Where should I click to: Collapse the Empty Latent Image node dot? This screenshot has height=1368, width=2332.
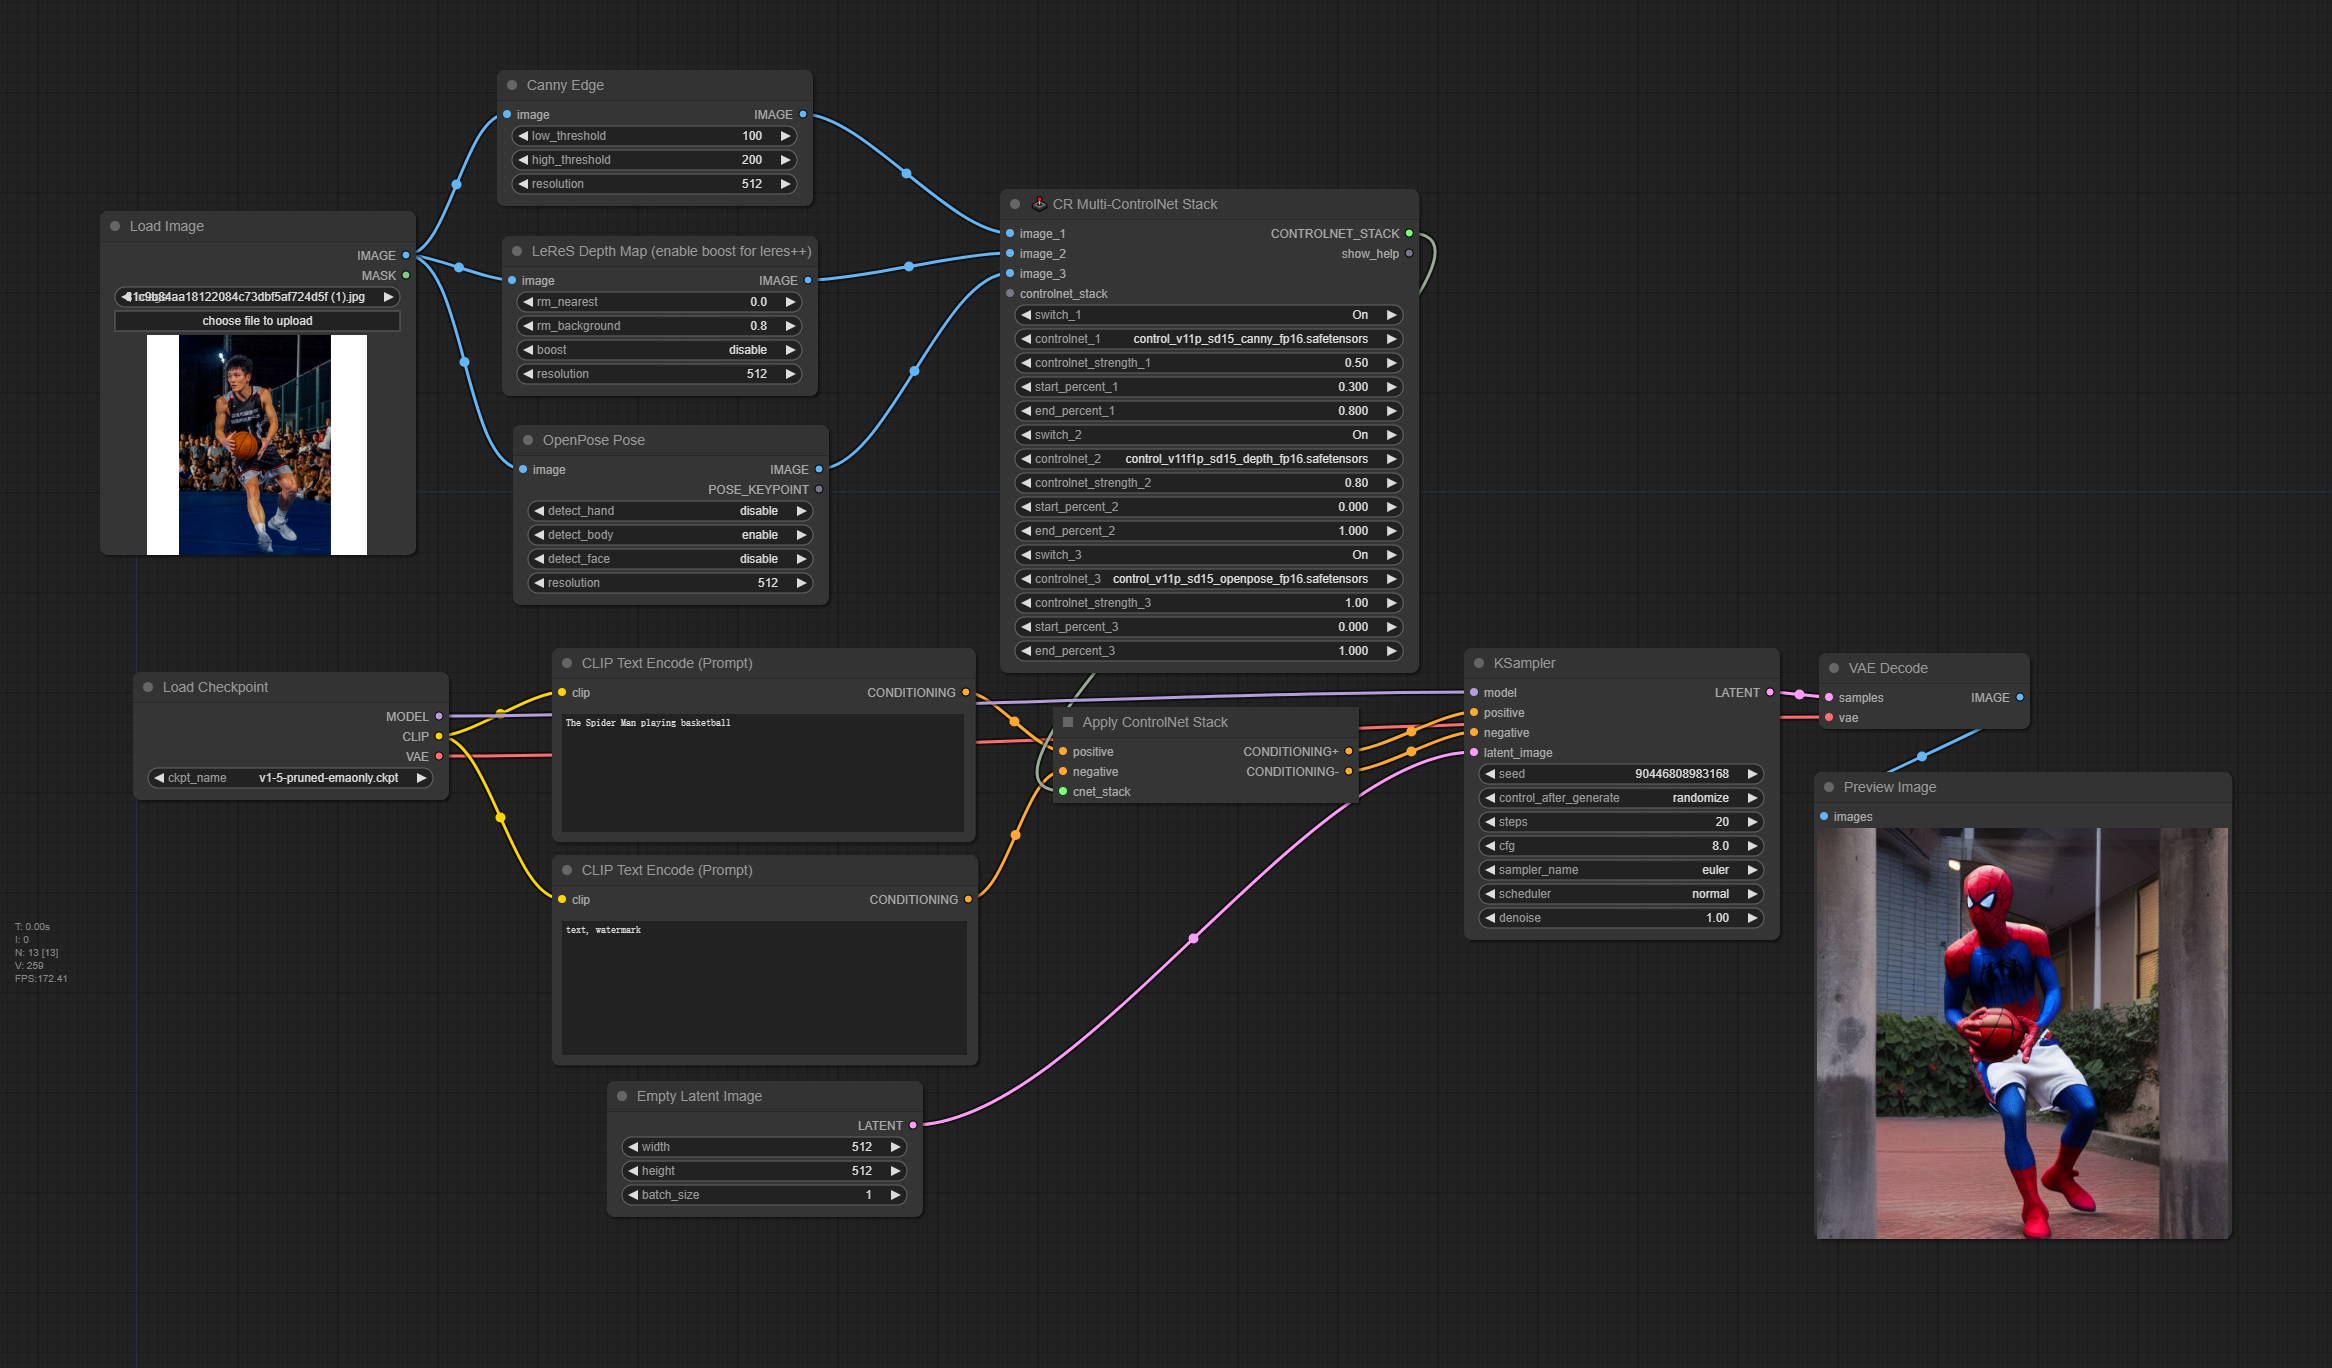622,1096
